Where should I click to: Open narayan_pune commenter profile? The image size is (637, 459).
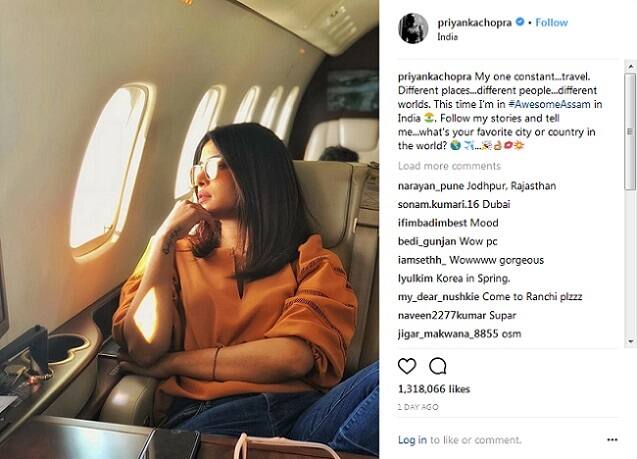[x=431, y=186]
